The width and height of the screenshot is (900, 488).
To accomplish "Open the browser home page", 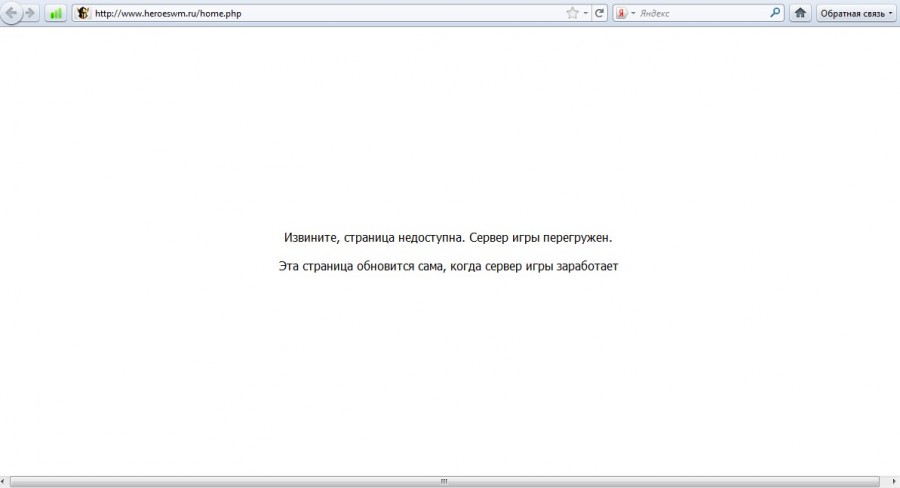I will point(800,13).
